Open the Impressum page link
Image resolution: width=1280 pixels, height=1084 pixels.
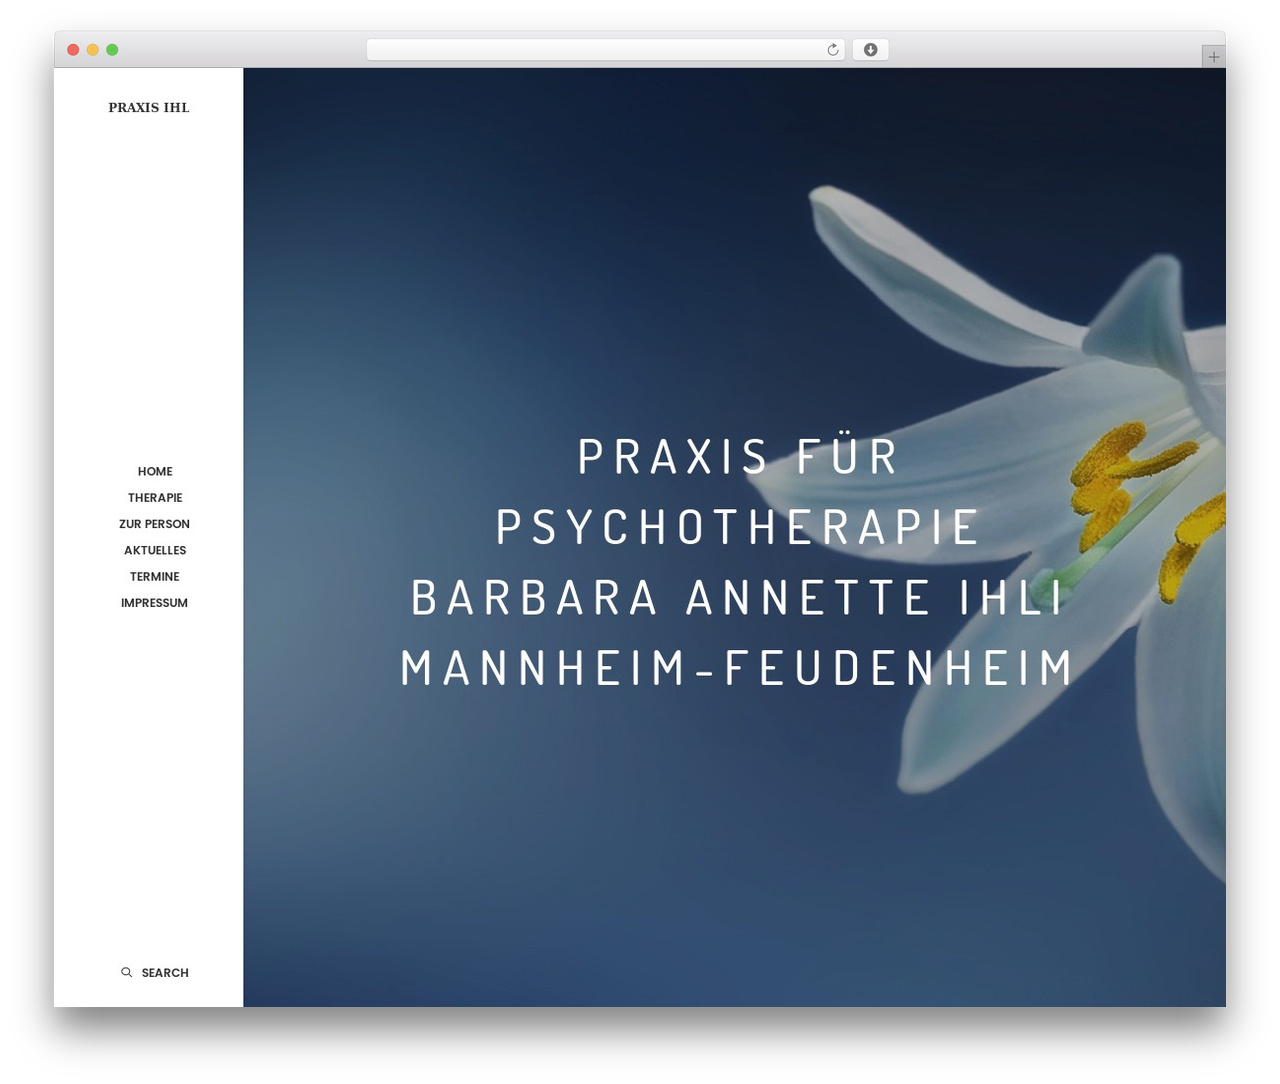point(154,603)
